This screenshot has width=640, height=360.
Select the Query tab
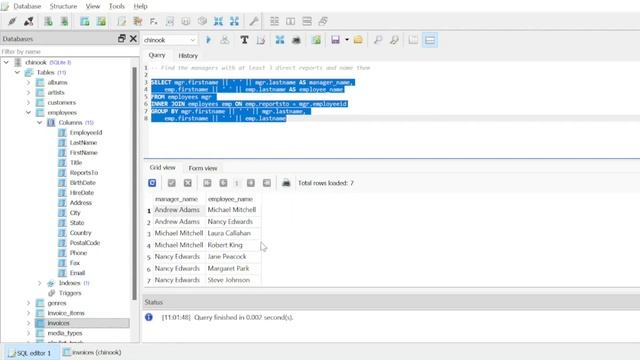pos(157,55)
